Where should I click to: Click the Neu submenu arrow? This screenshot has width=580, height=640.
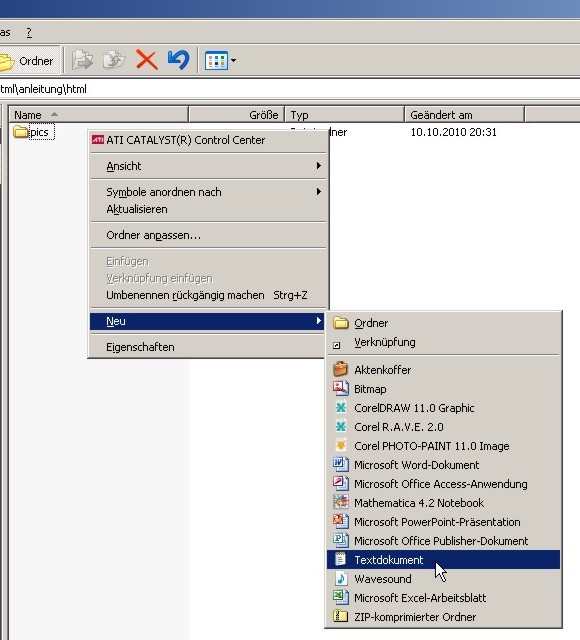pyautogui.click(x=319, y=321)
